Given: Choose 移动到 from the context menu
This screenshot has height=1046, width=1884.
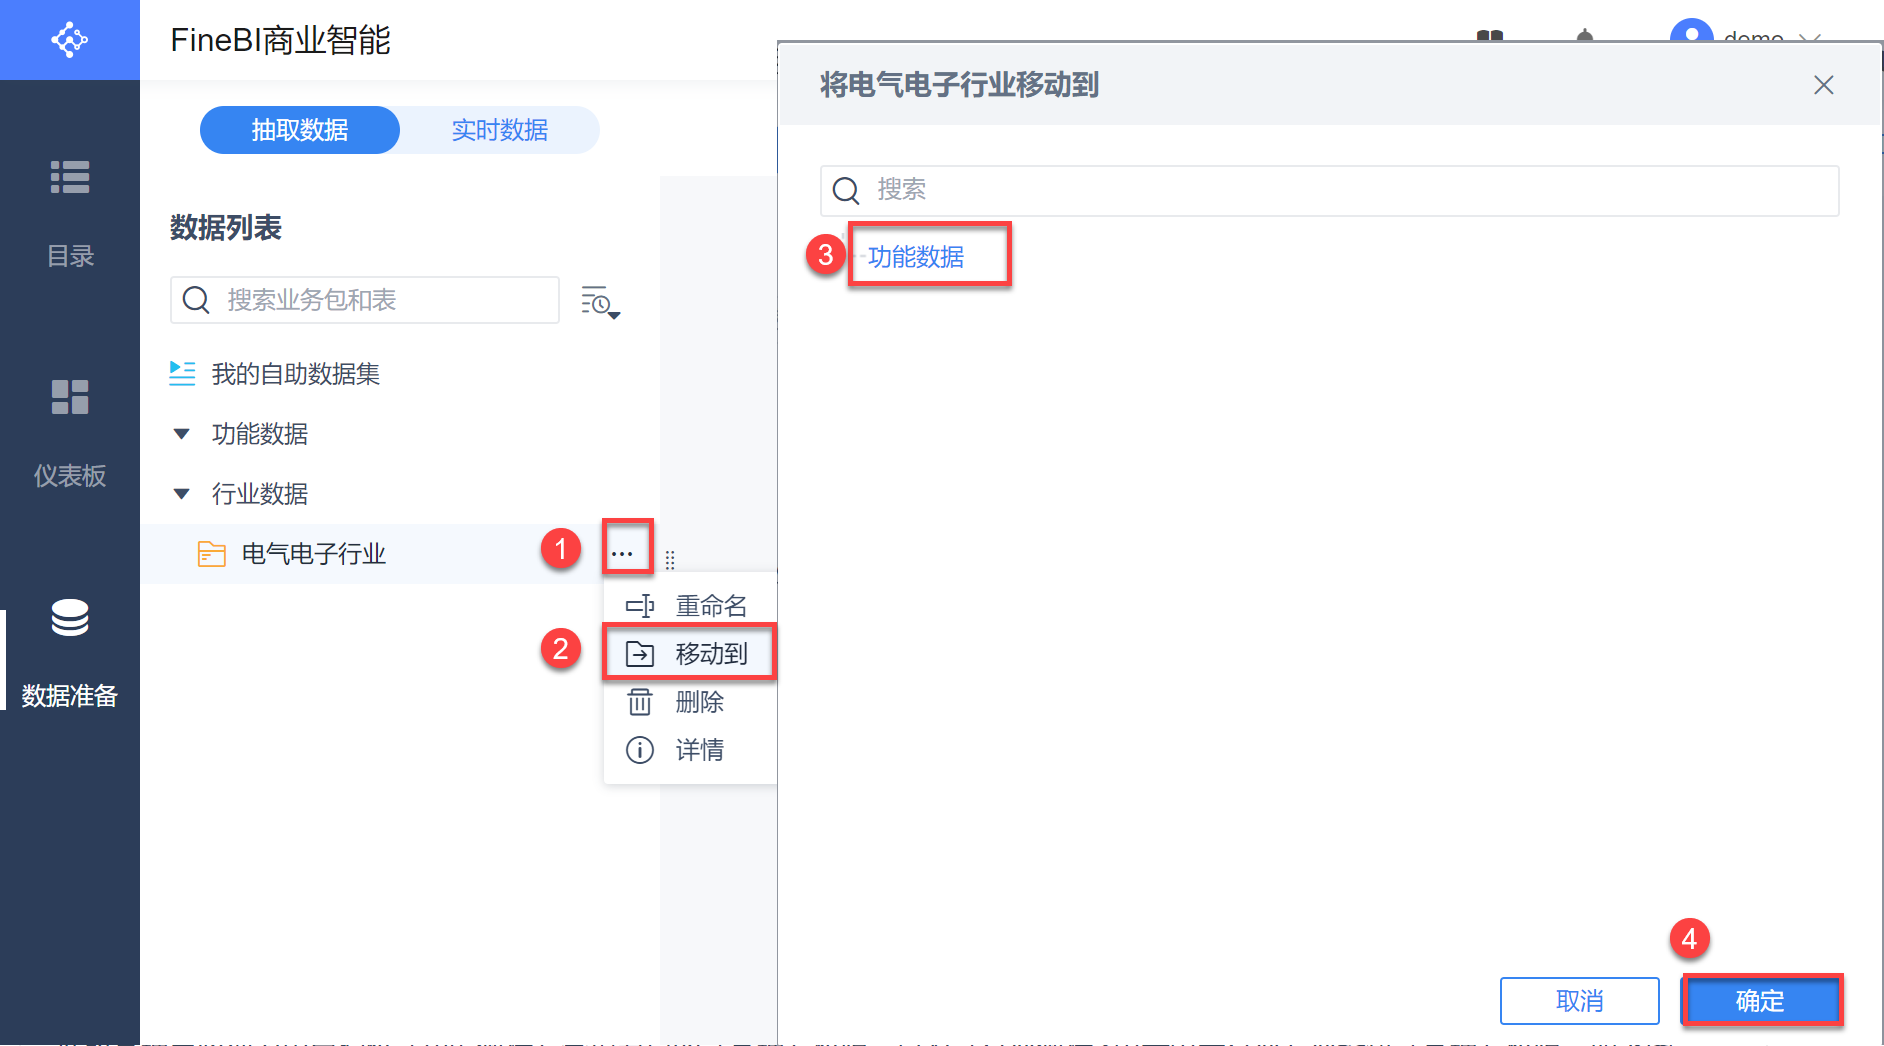Looking at the screenshot, I should [710, 654].
